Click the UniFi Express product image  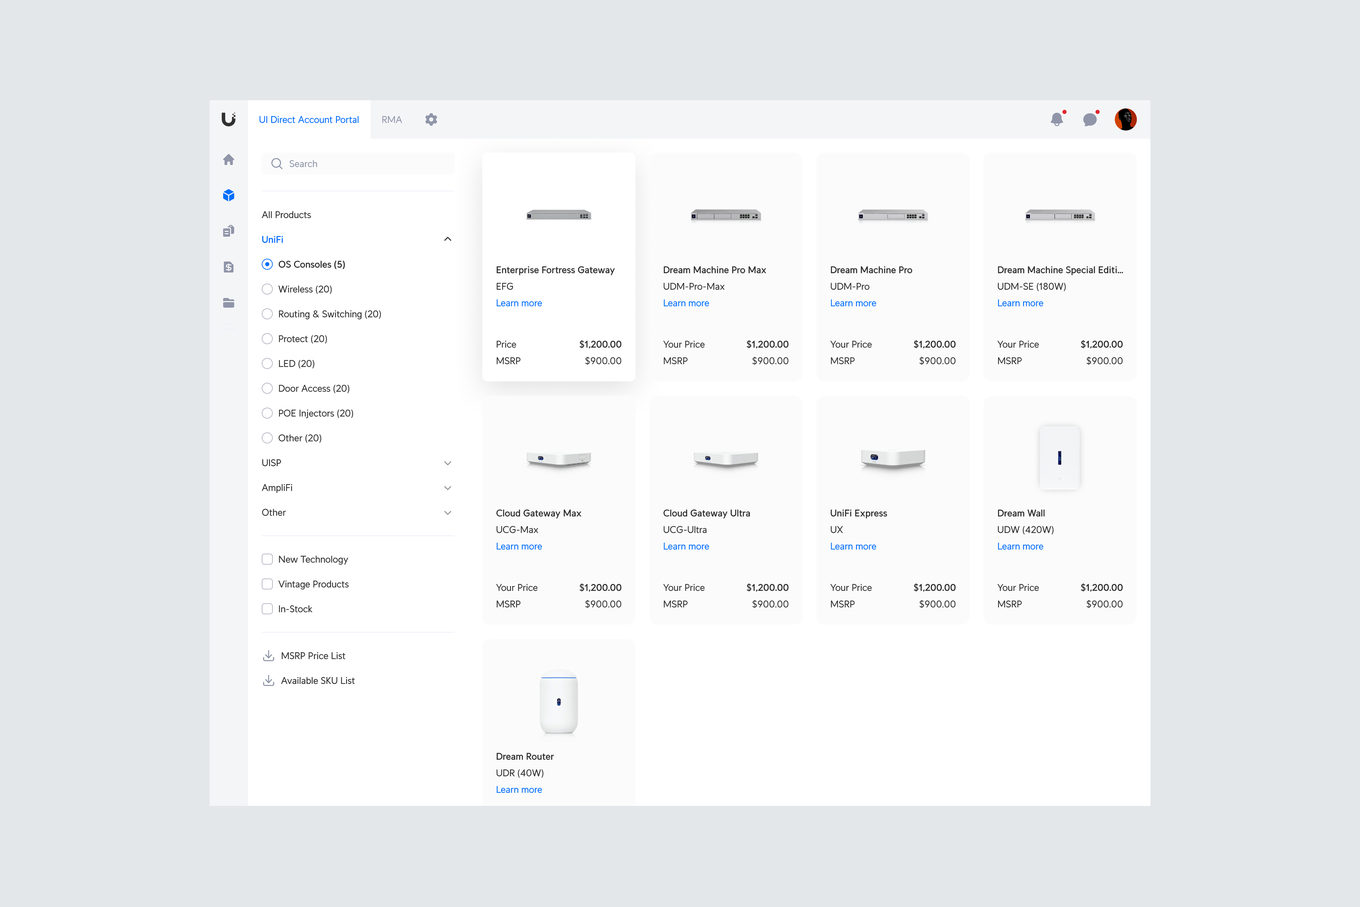tap(893, 459)
